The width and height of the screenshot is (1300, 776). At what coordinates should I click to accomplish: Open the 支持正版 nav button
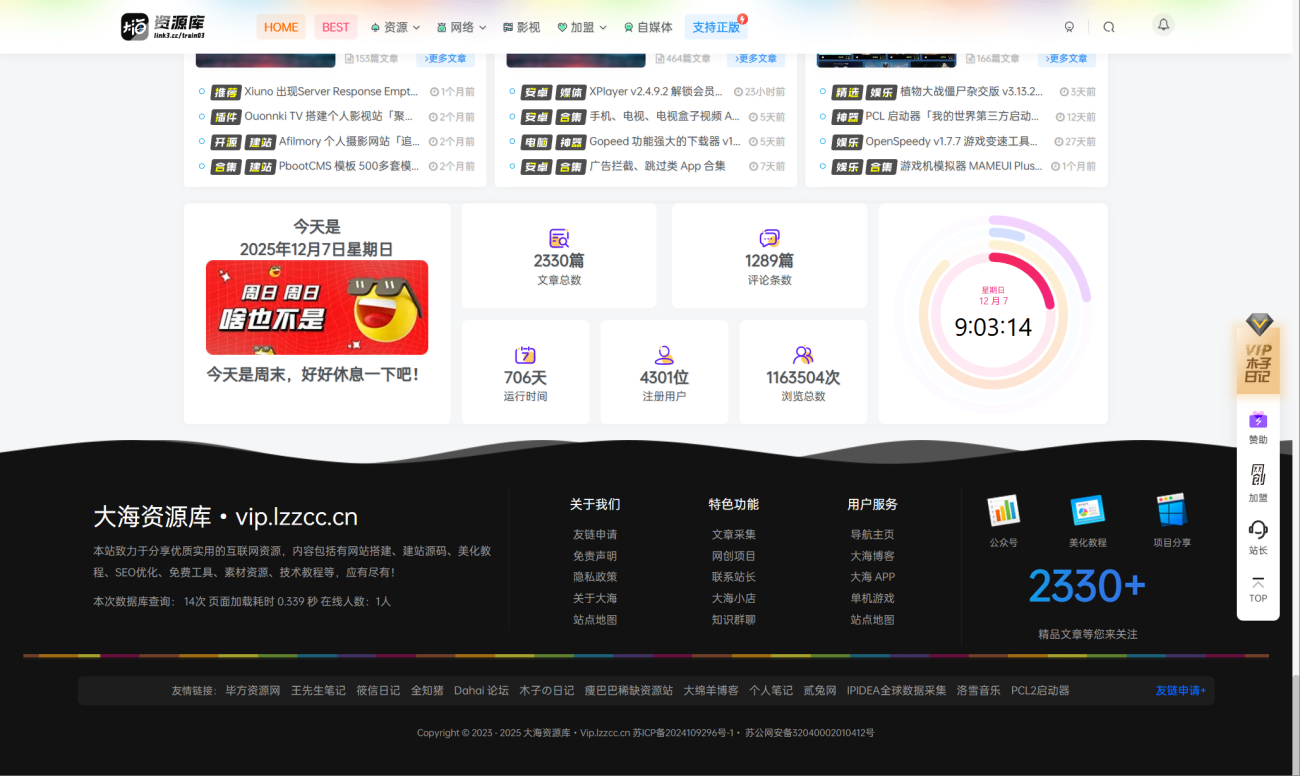click(716, 27)
